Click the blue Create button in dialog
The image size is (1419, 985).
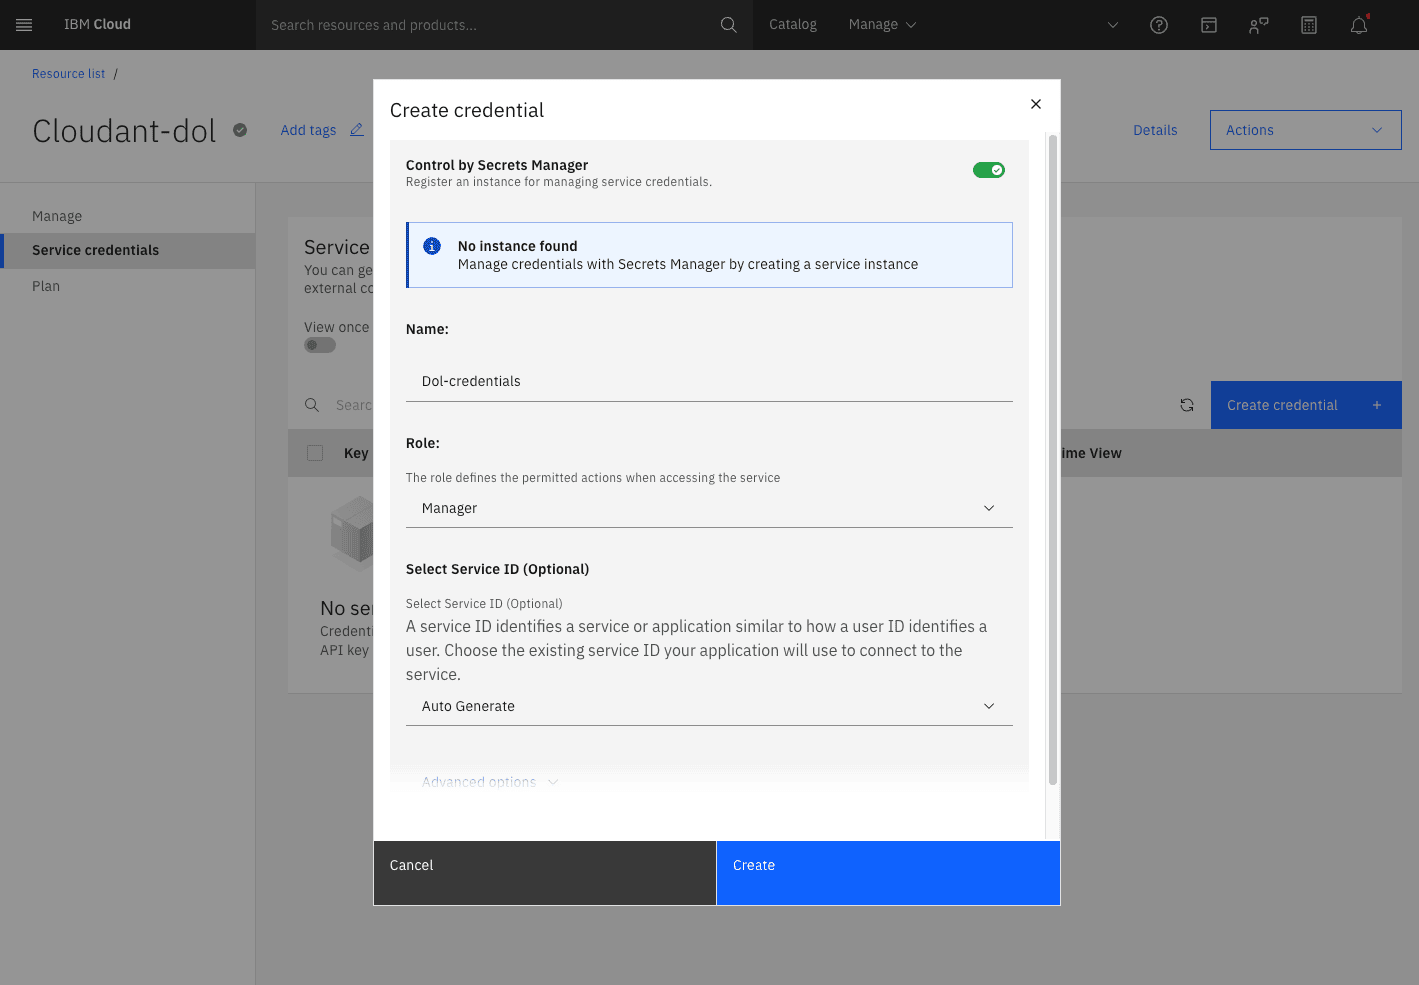[888, 873]
